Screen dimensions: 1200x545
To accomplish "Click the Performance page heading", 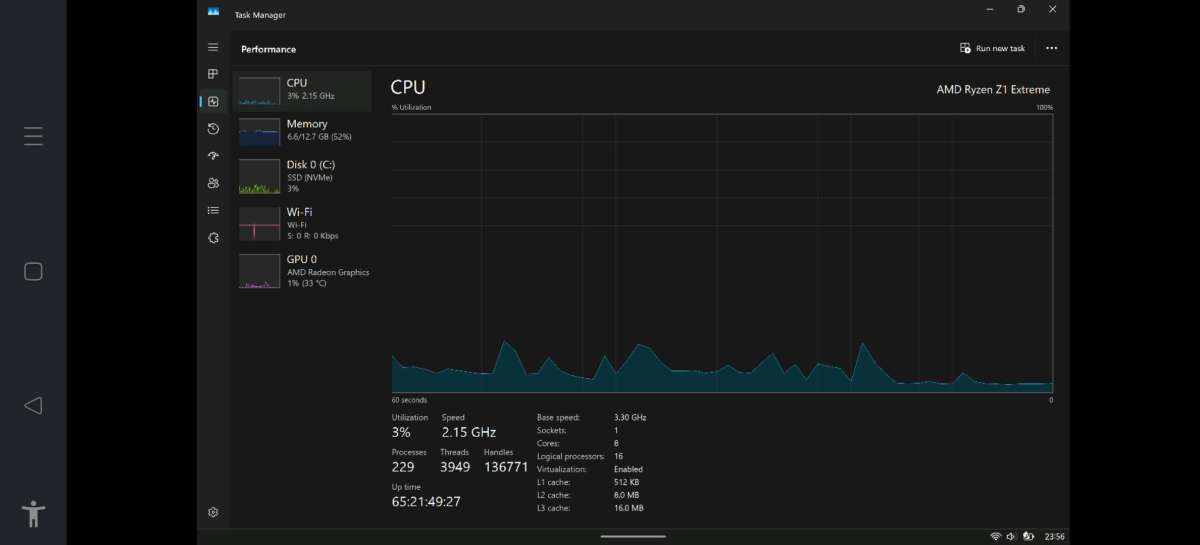I will coord(268,49).
